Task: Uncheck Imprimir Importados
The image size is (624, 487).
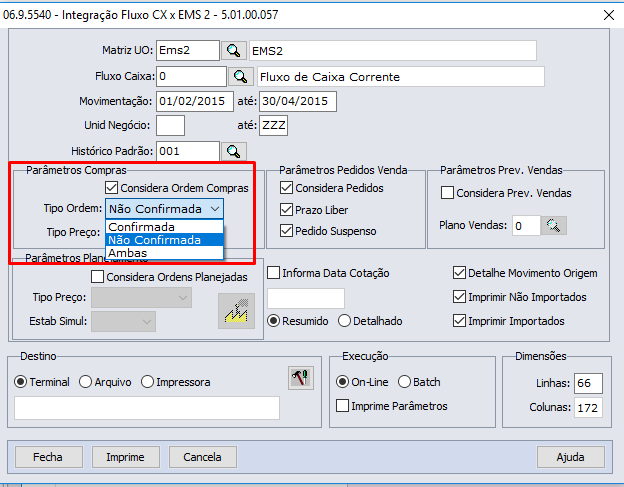Action: pos(459,321)
